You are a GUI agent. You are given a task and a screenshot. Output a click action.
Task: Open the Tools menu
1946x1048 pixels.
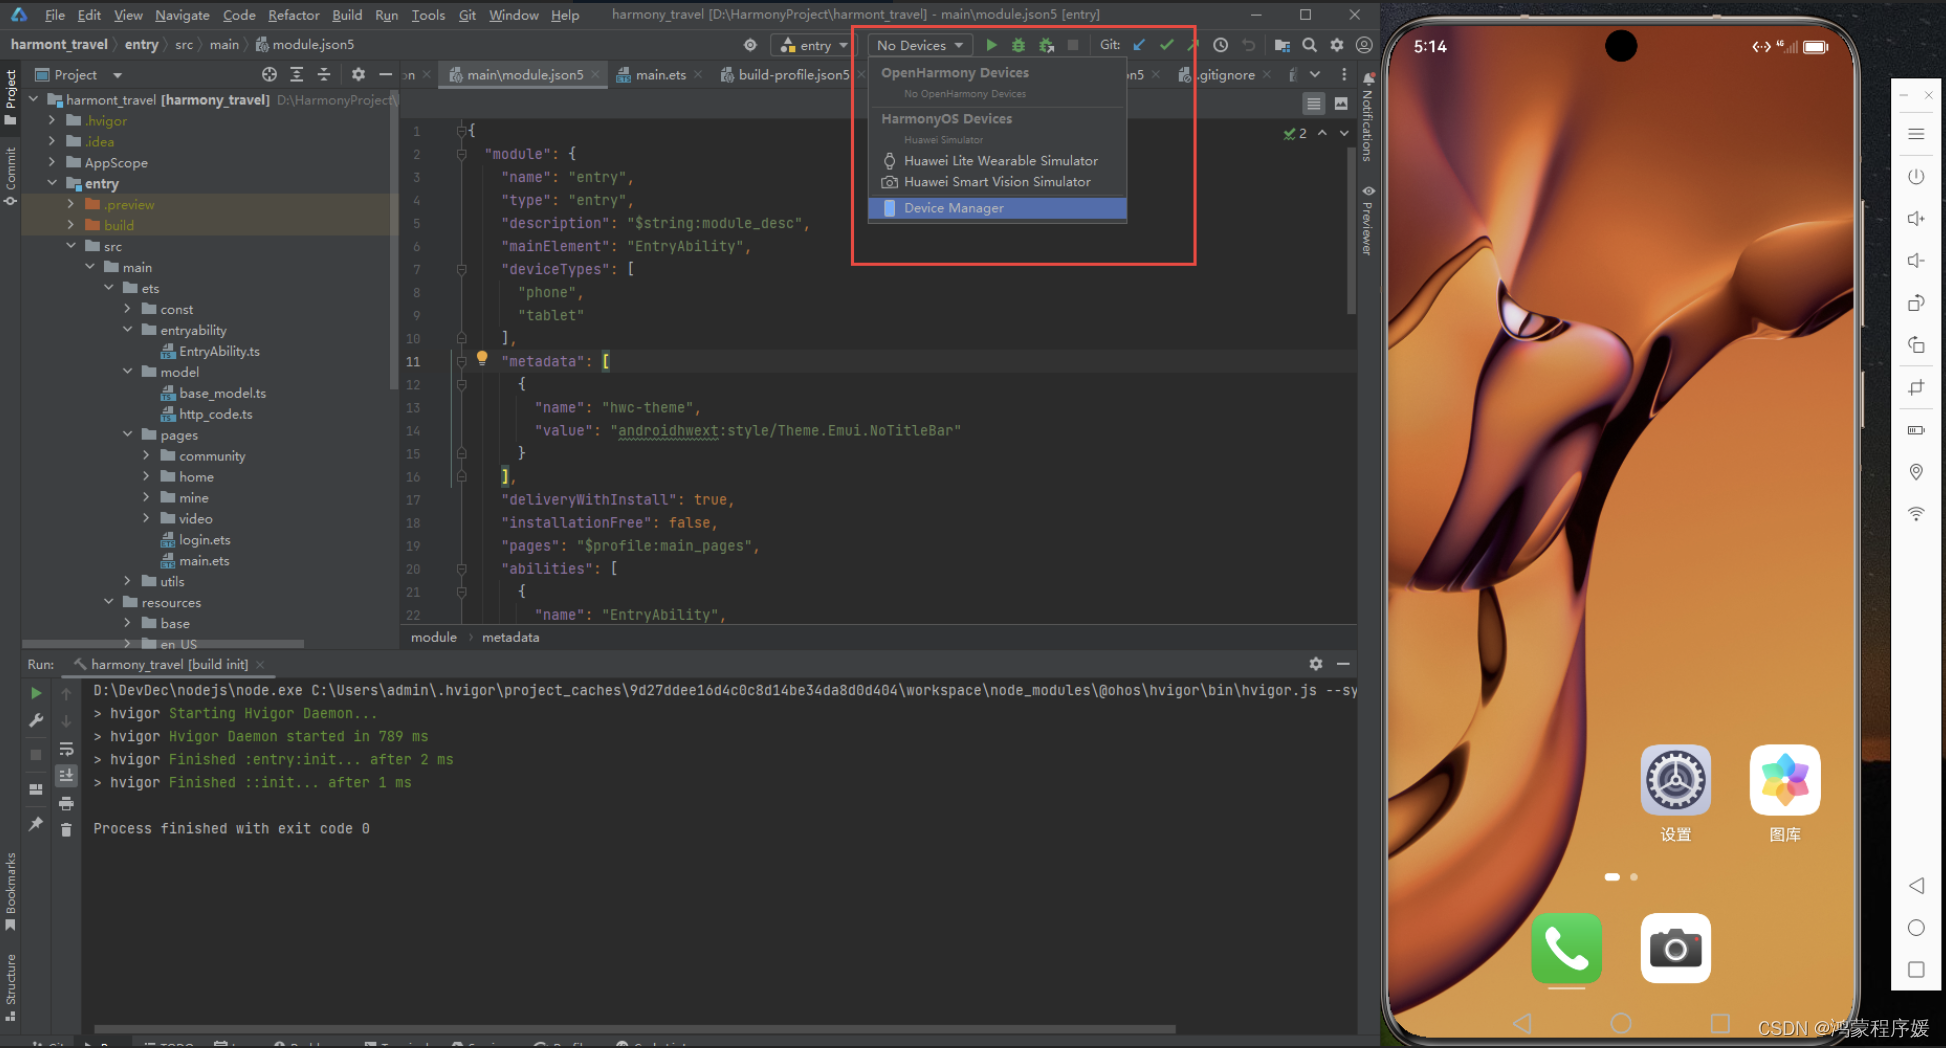point(428,15)
